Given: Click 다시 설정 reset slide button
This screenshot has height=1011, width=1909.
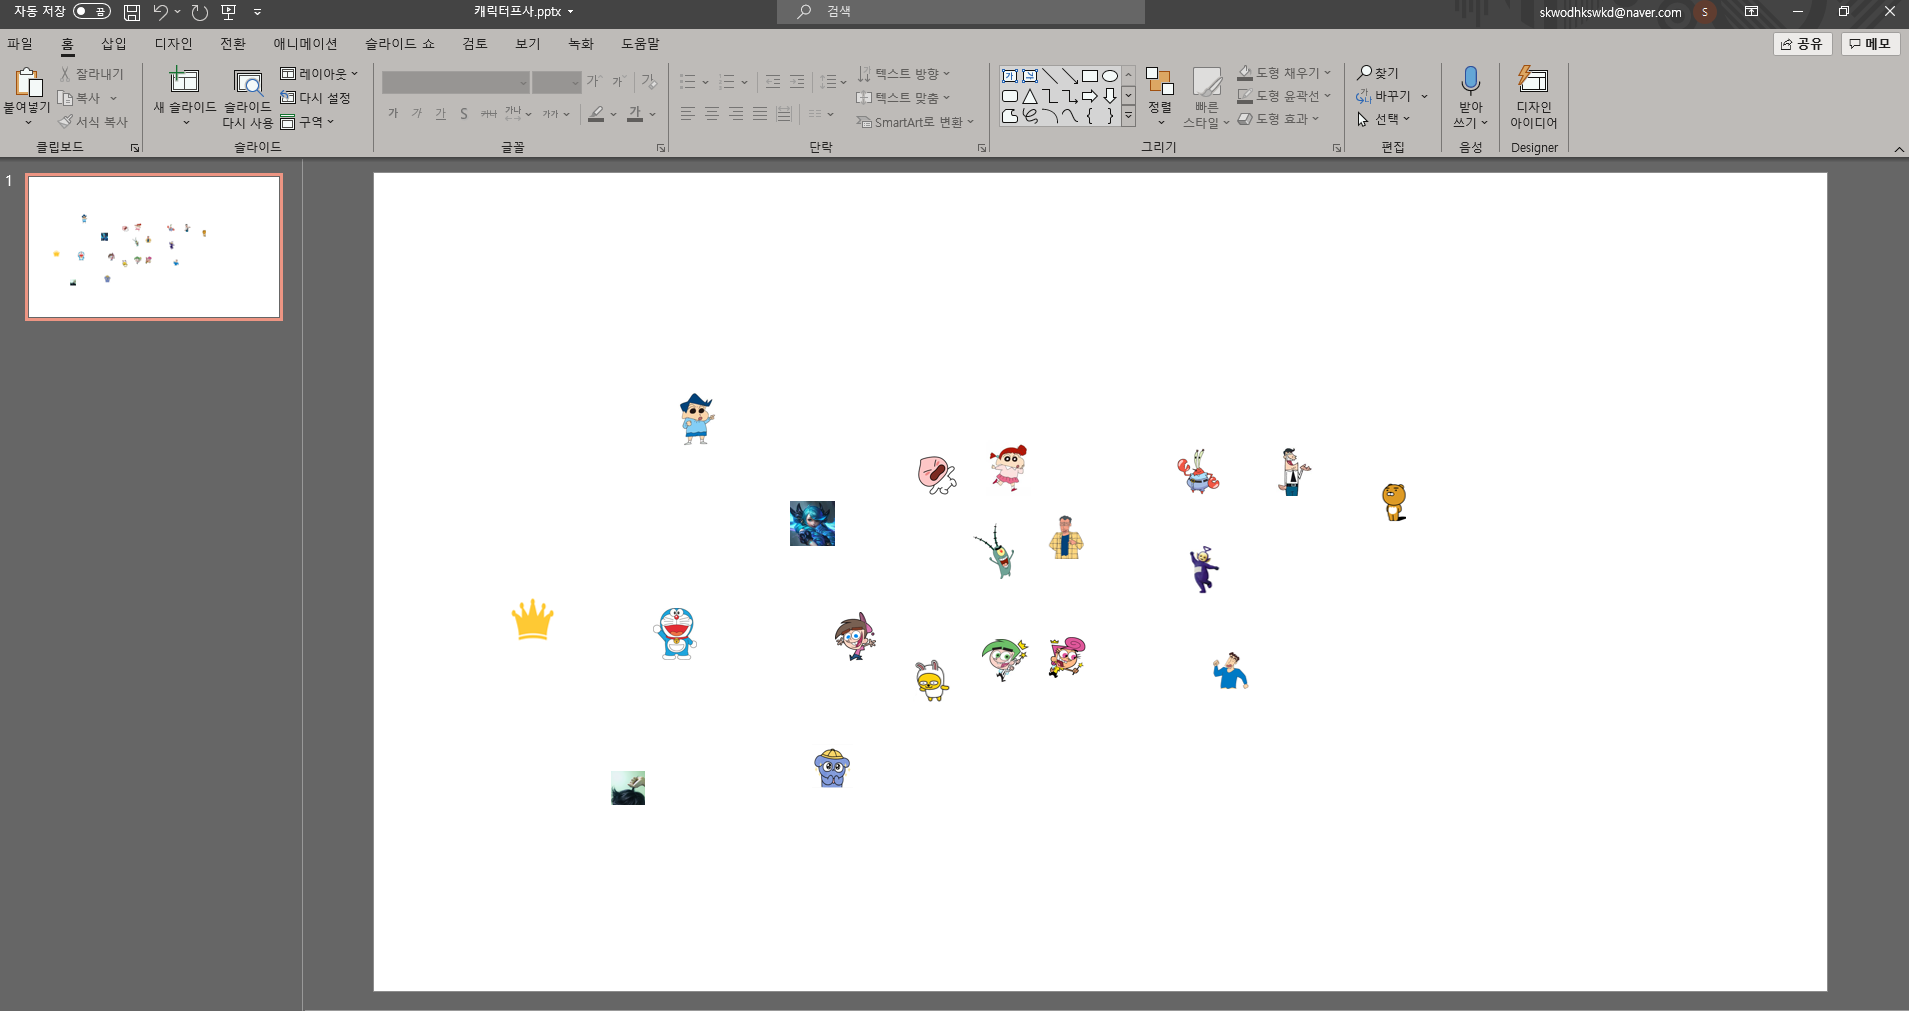Looking at the screenshot, I should click(316, 98).
